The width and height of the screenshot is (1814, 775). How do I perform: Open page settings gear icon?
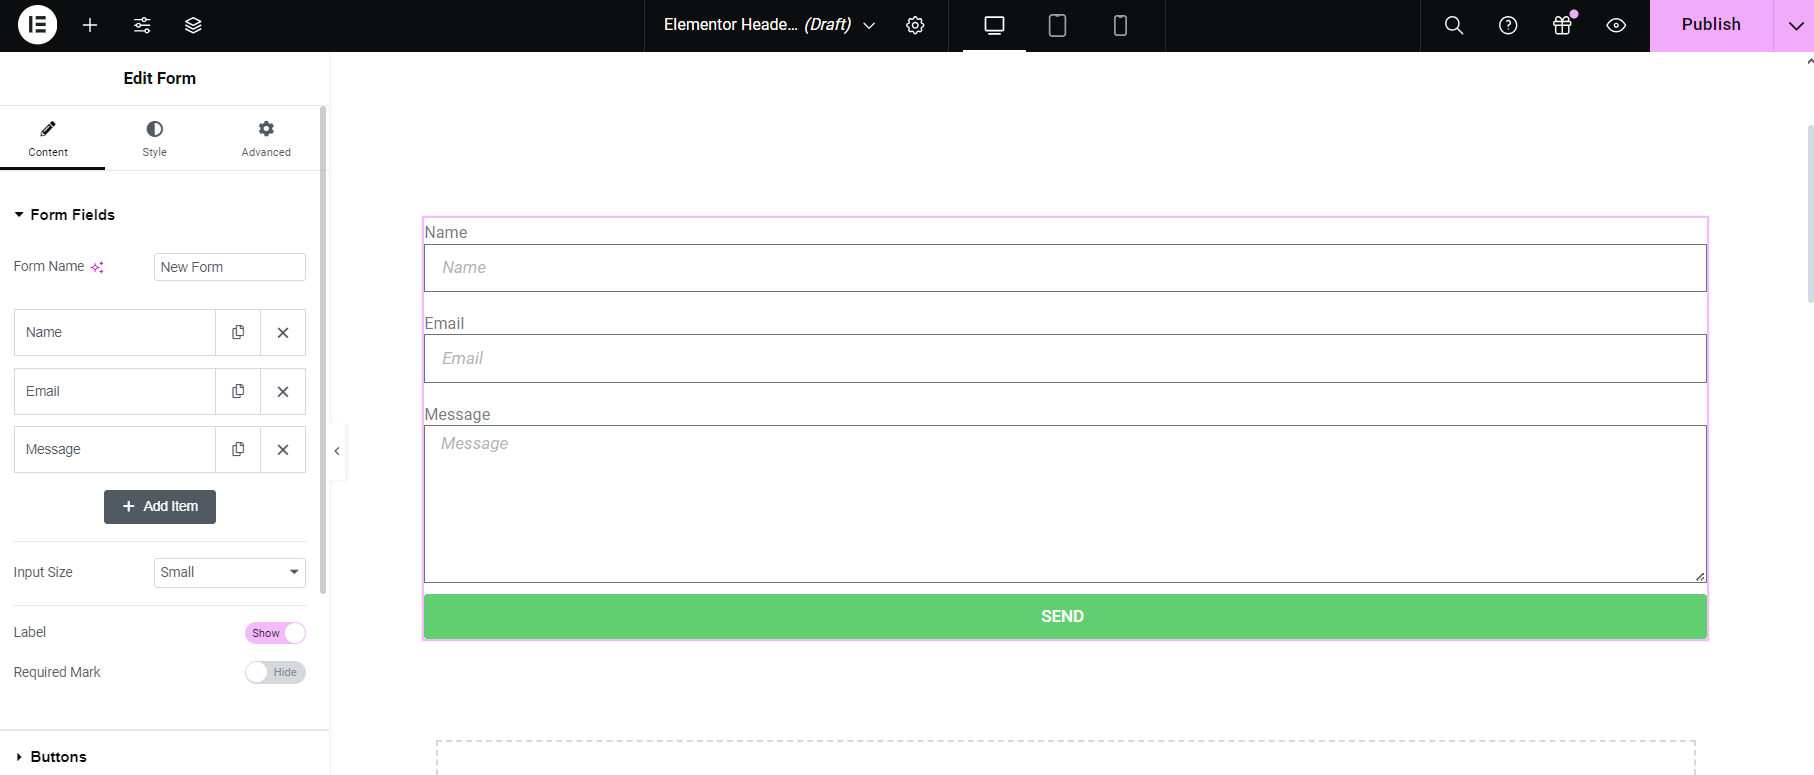click(x=915, y=25)
